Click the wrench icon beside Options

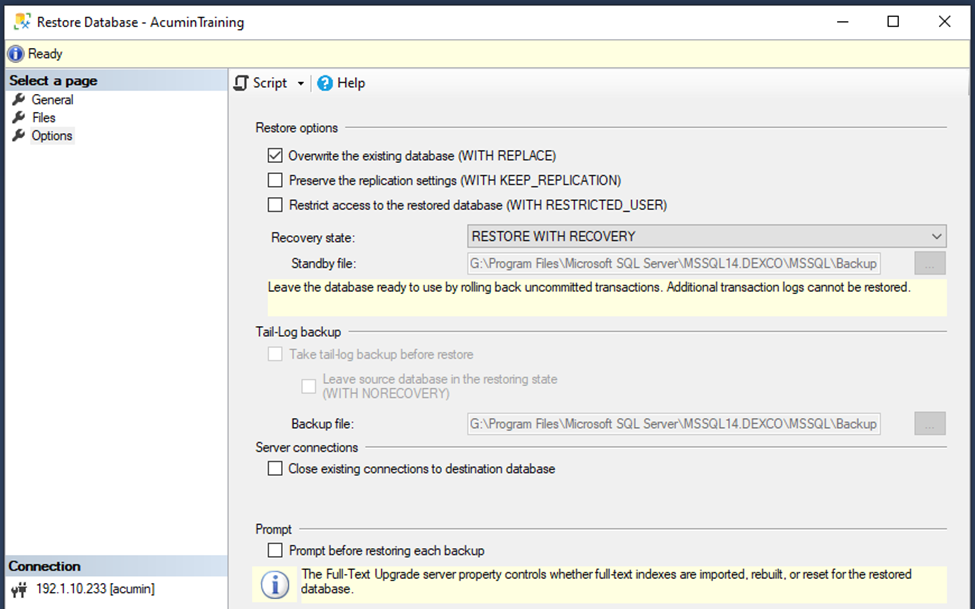[19, 136]
